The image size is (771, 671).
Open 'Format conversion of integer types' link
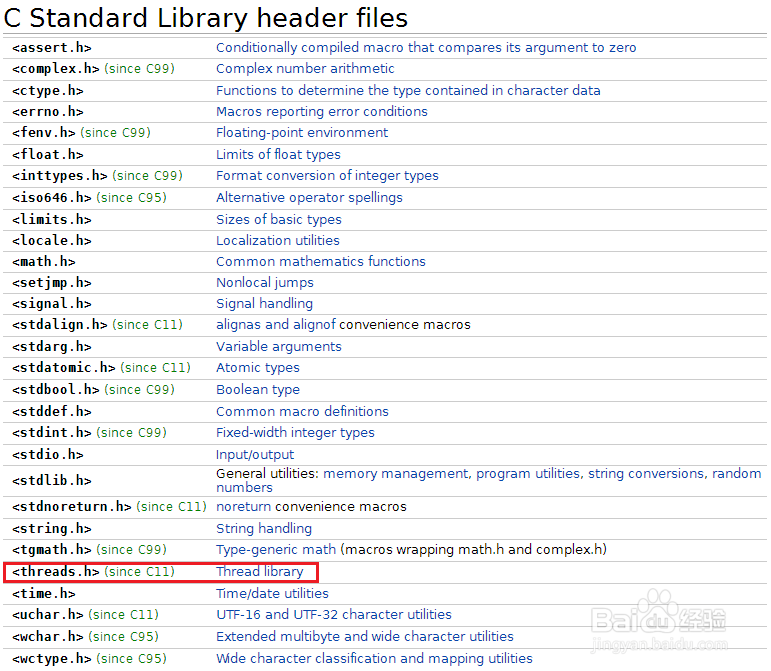(x=327, y=176)
